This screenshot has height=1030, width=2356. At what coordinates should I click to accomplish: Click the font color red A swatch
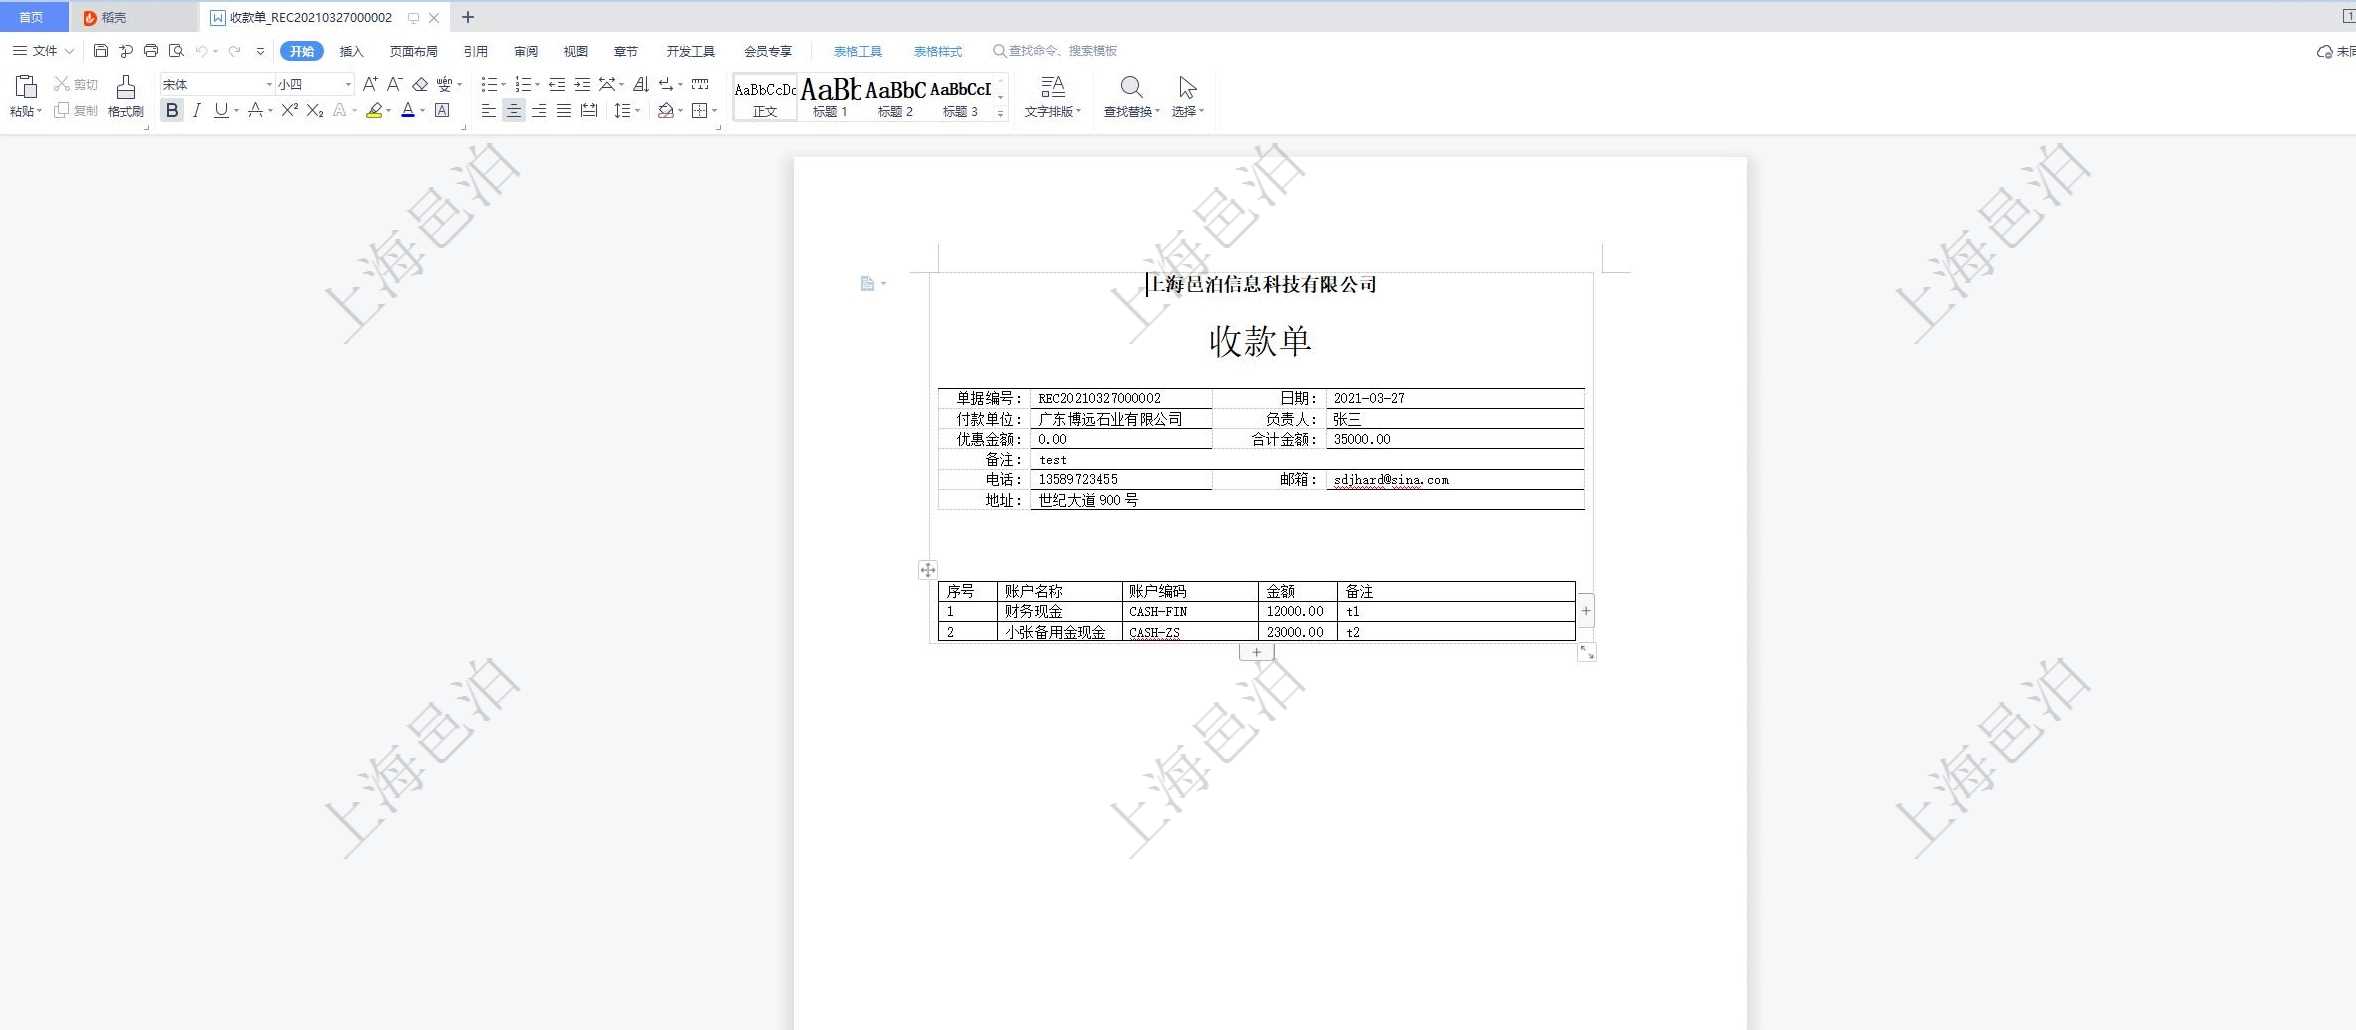point(408,111)
